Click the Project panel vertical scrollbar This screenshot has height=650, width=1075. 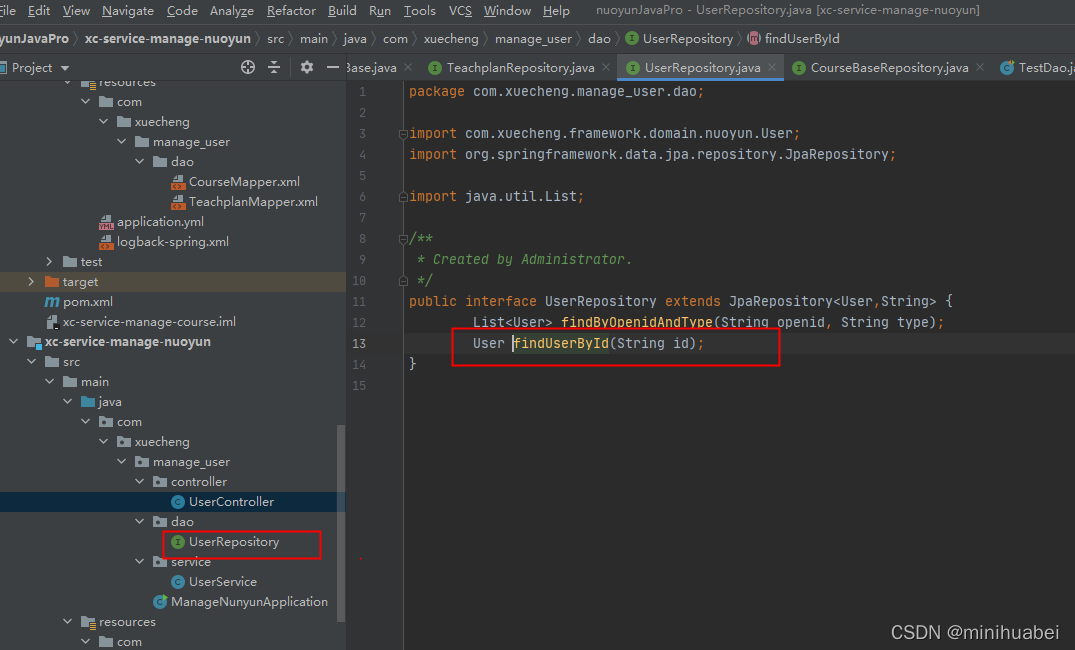pos(341,523)
